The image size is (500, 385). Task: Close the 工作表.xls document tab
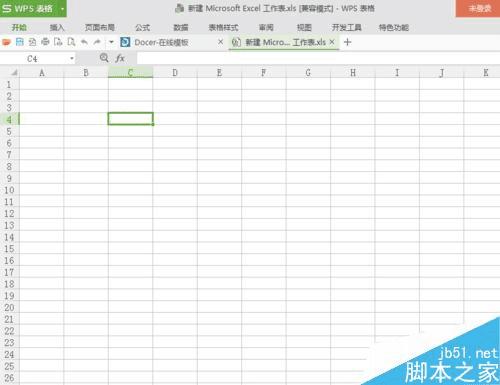point(332,42)
